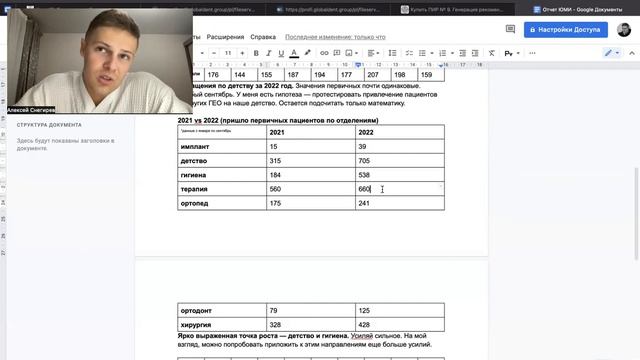Open the Справка menu
640x360 pixels.
(x=263, y=37)
